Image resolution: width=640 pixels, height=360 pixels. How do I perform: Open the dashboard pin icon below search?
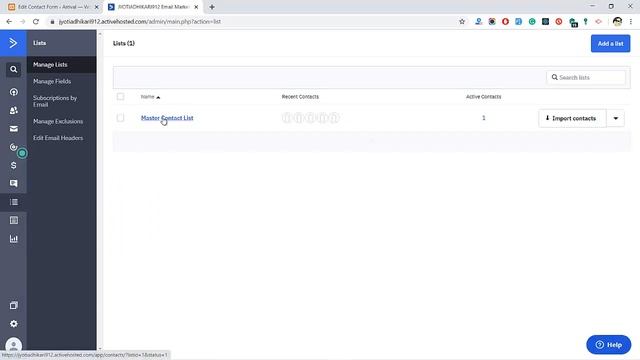(13, 92)
